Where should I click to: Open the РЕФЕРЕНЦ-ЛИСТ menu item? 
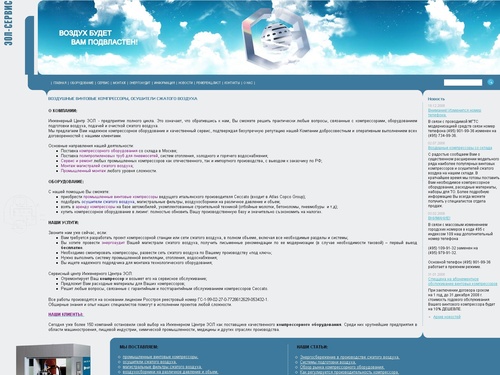pyautogui.click(x=208, y=83)
